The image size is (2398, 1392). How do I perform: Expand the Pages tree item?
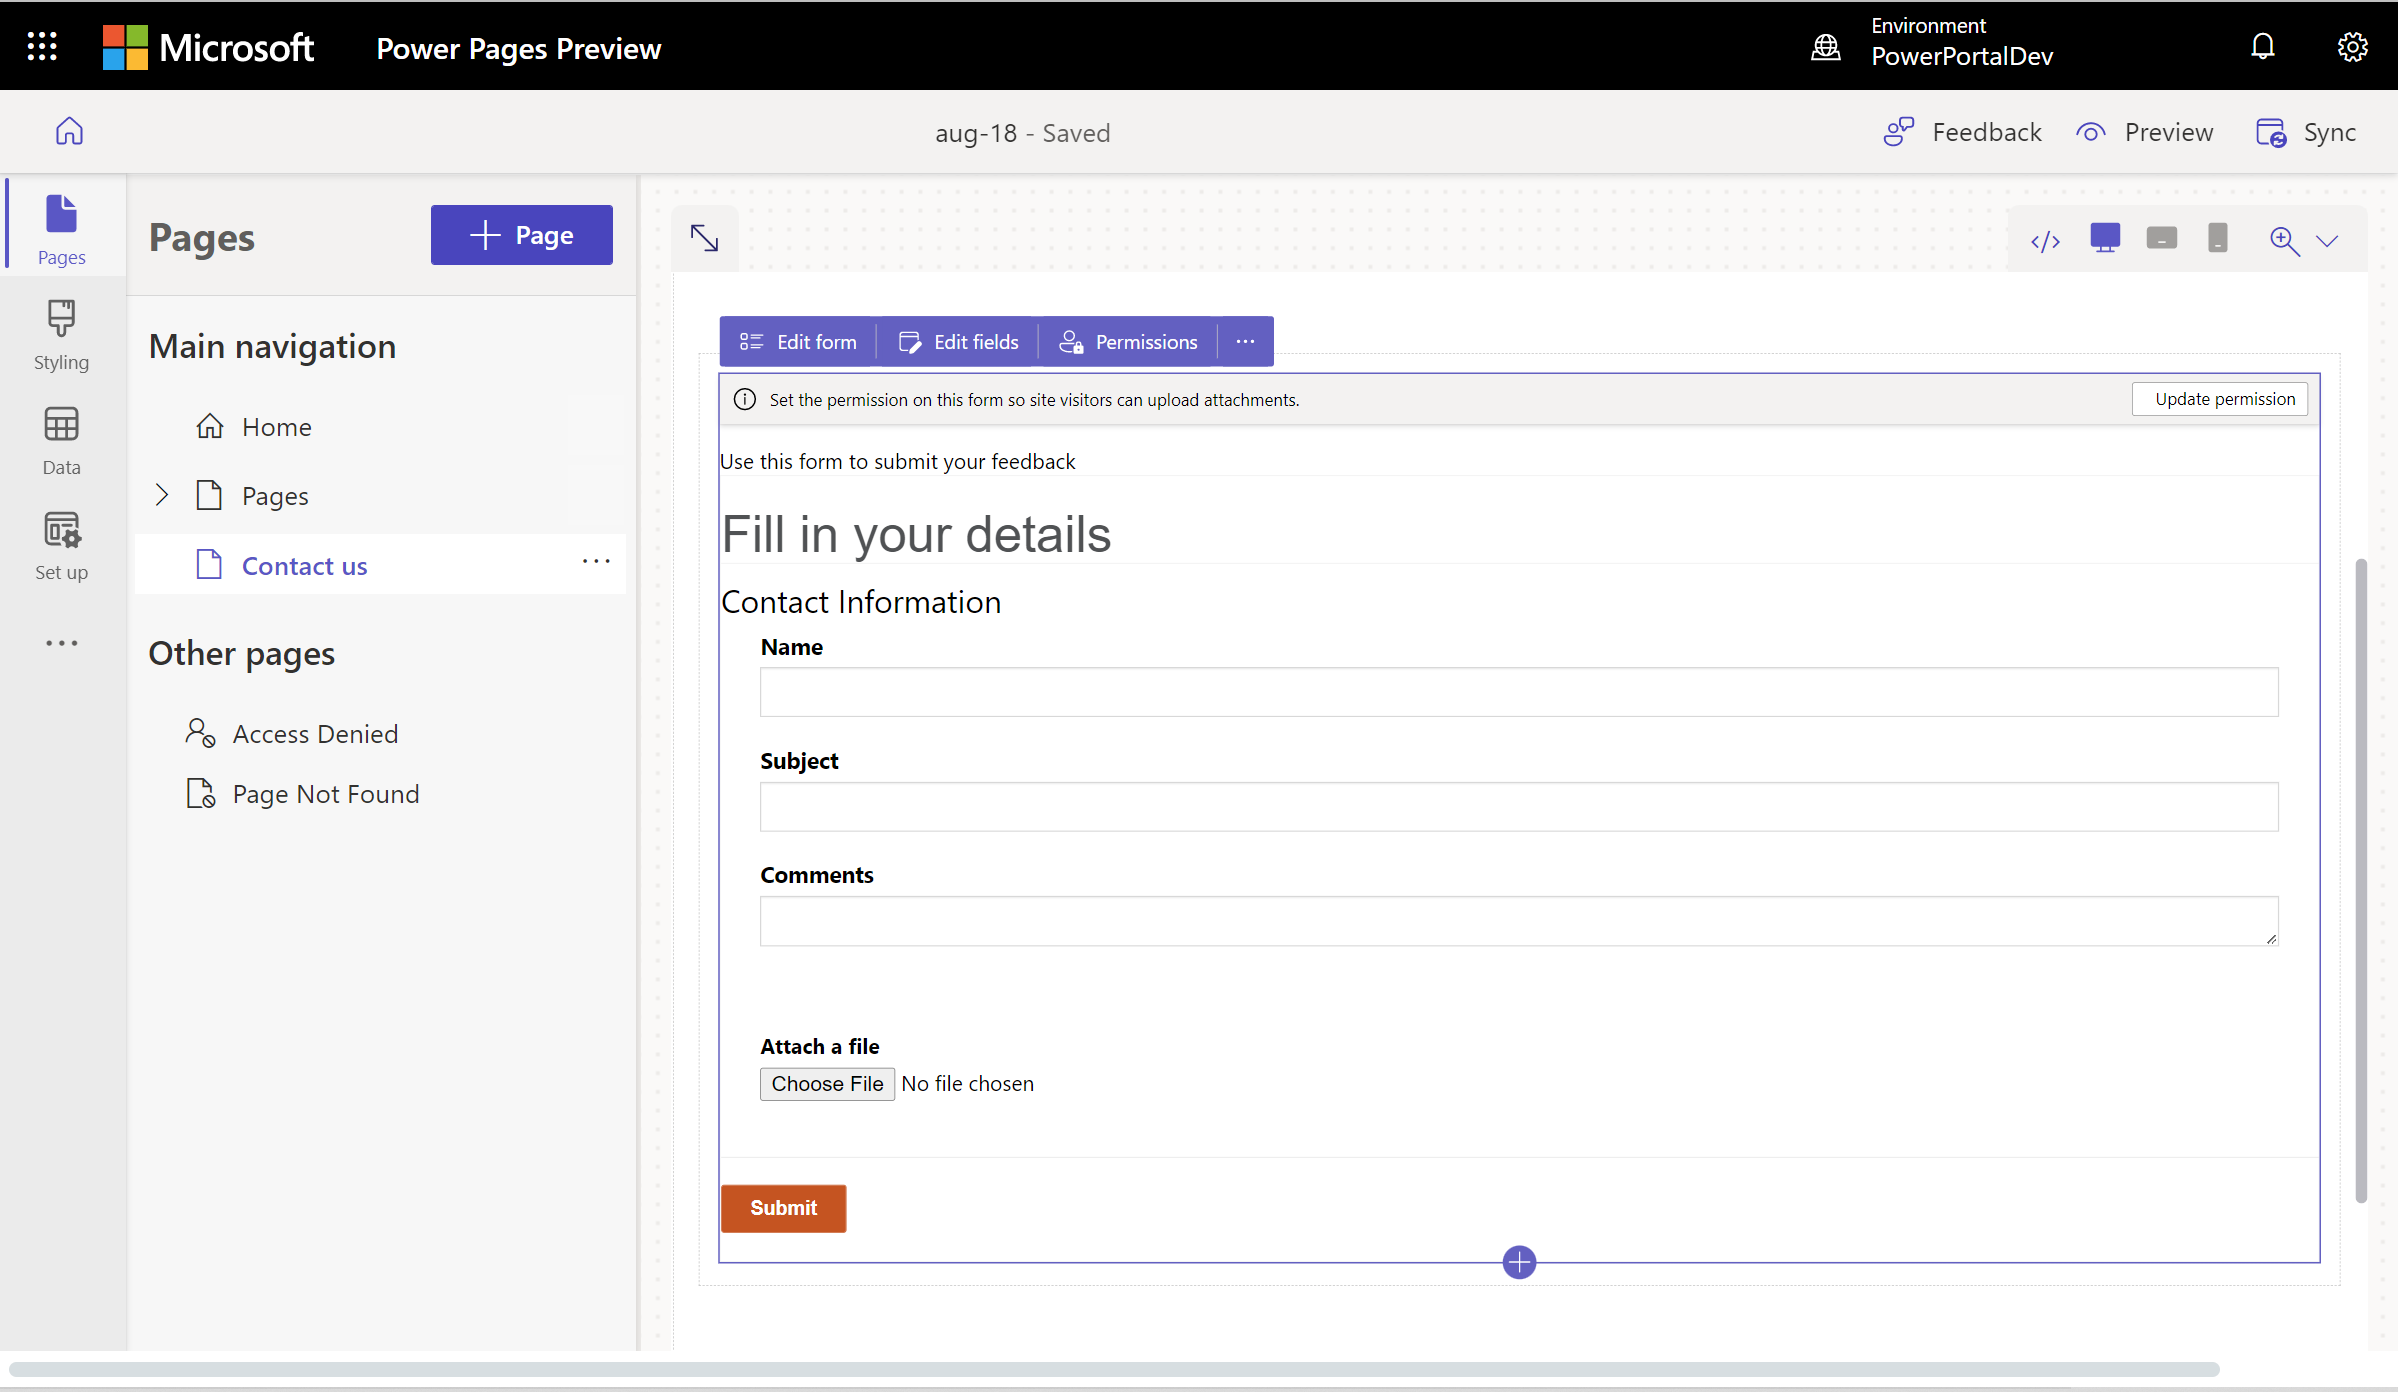click(x=162, y=494)
